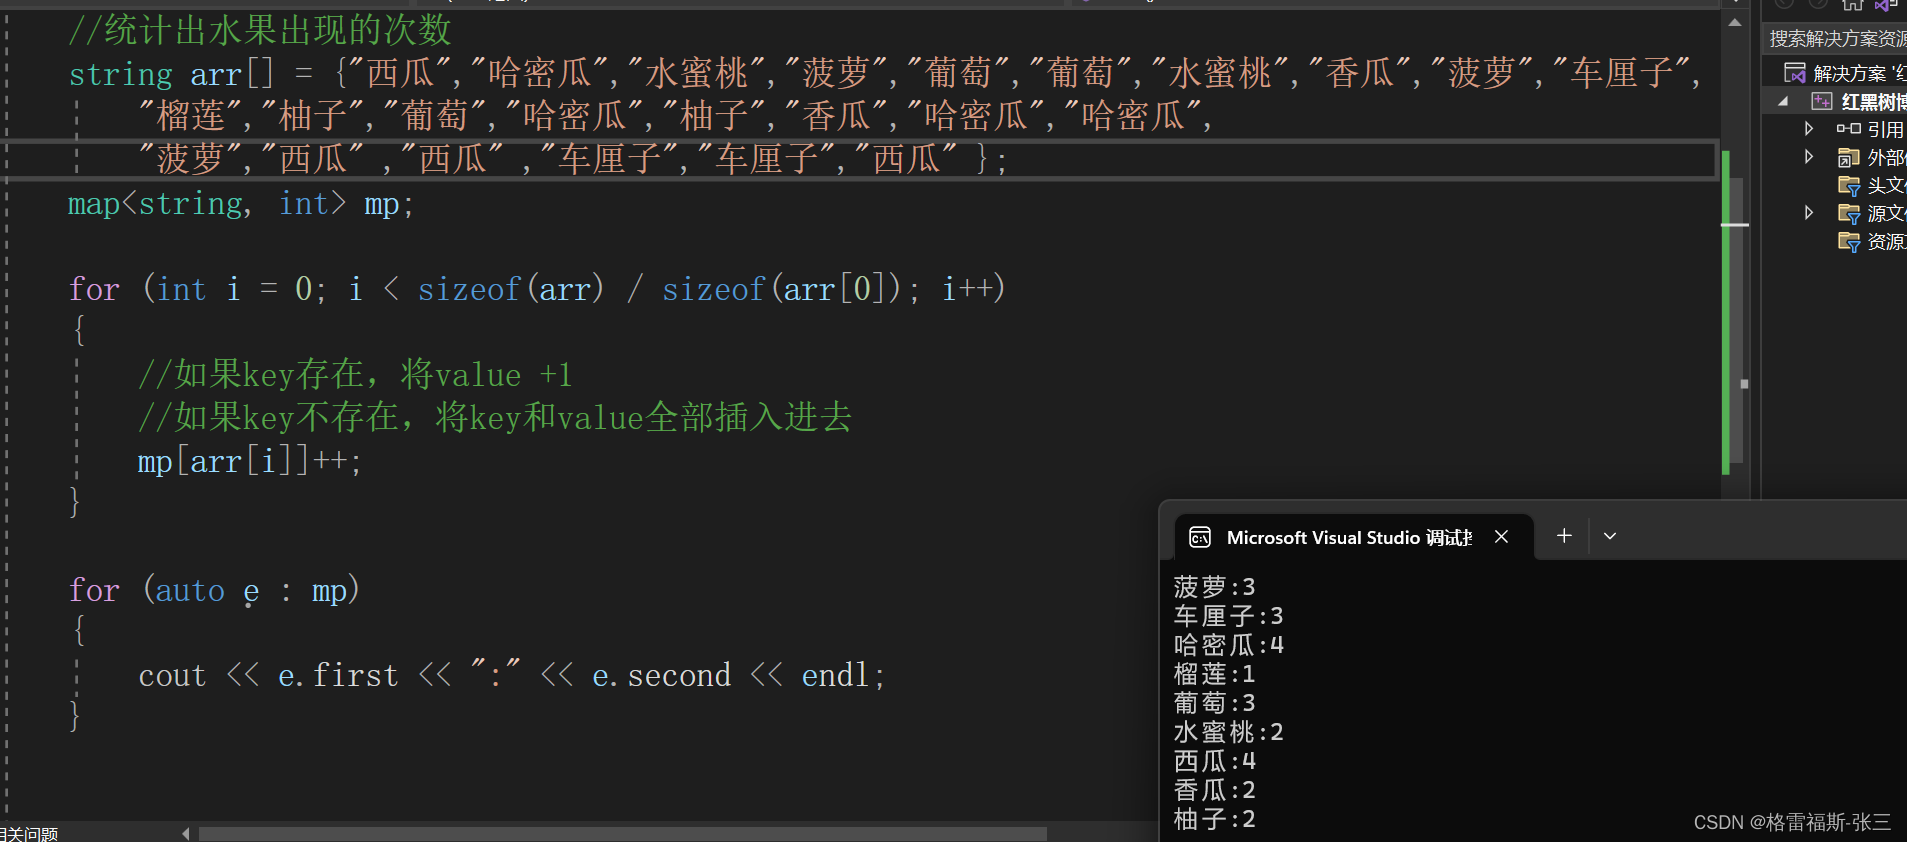Click the comment //统计出水果出现的次数
The width and height of the screenshot is (1907, 842).
click(x=260, y=30)
